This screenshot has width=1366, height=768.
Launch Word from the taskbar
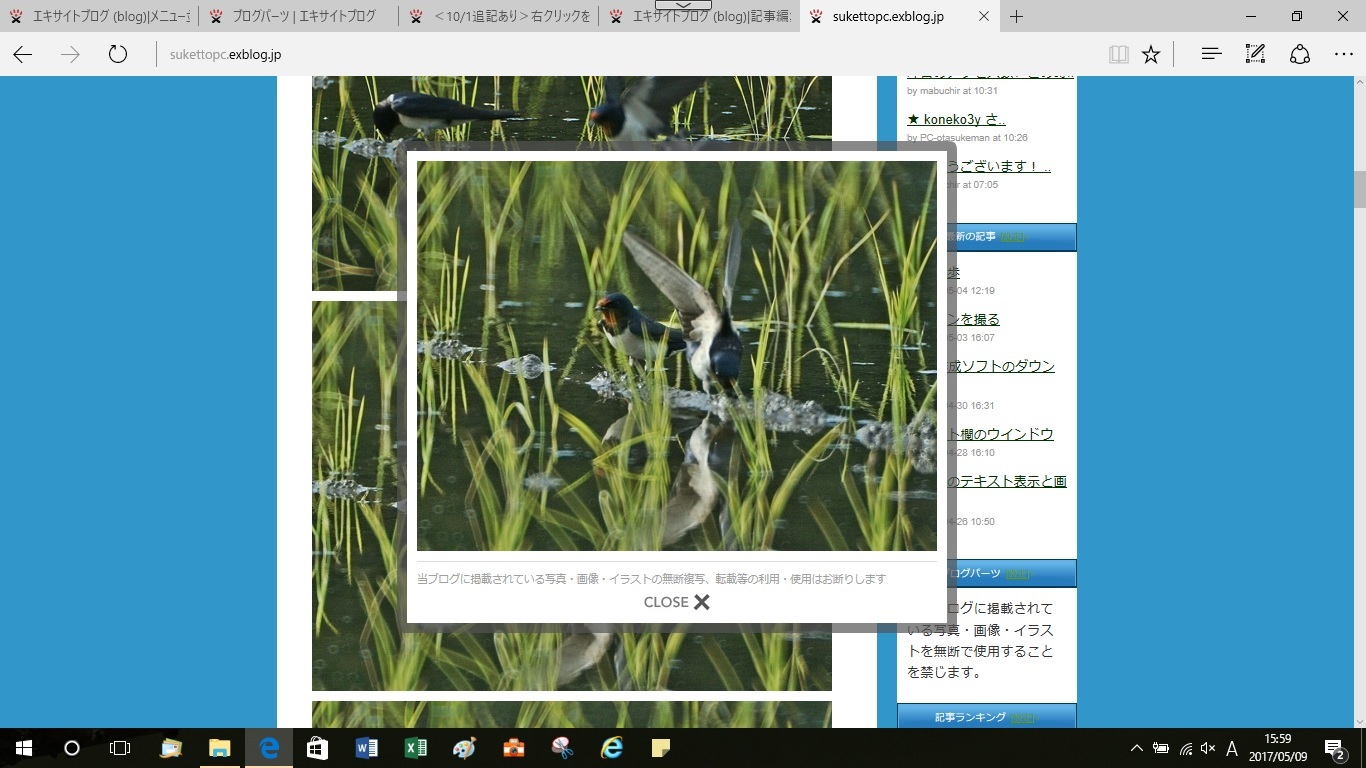coord(366,748)
